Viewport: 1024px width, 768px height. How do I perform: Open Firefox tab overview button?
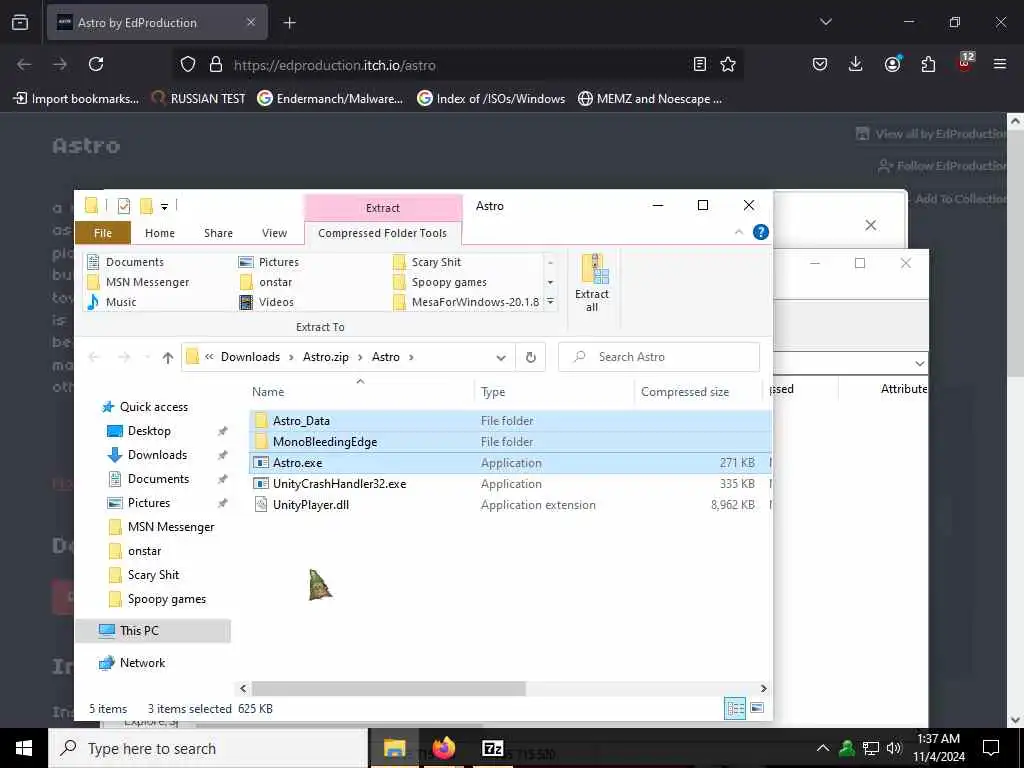(20, 22)
